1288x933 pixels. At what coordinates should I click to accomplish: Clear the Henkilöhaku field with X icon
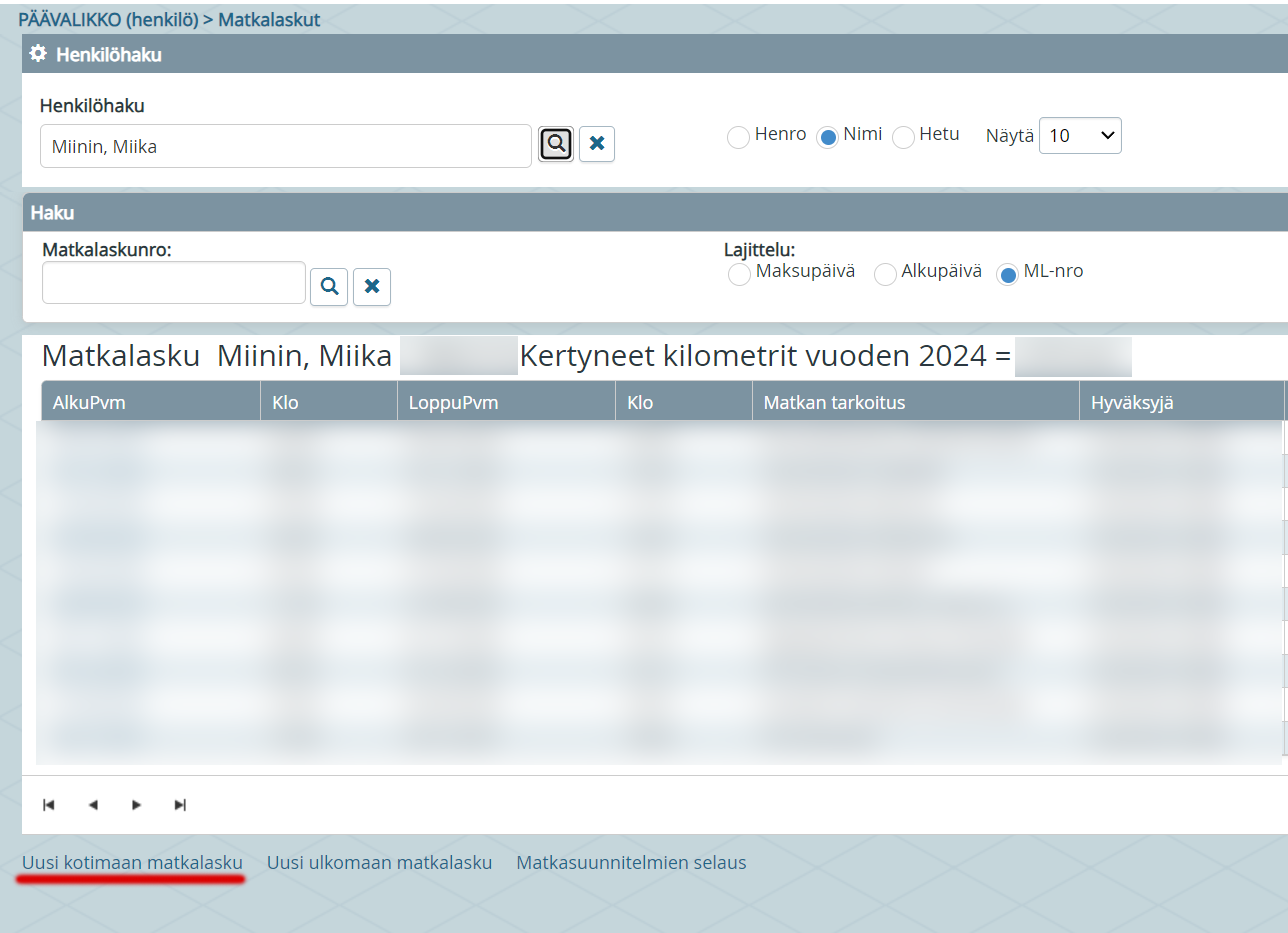coord(597,144)
